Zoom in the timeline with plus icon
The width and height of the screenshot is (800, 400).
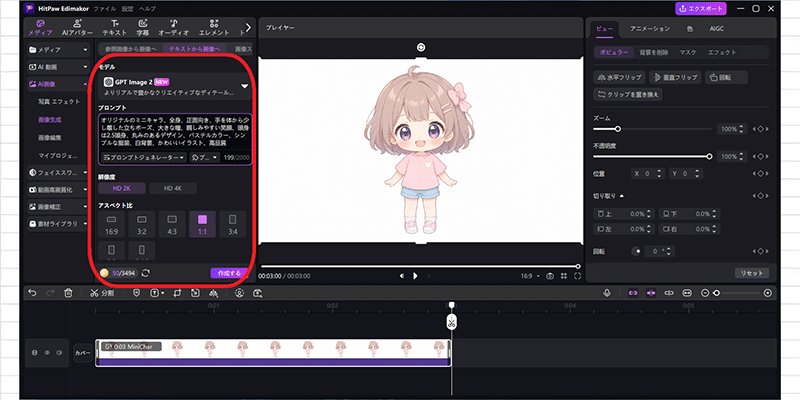[x=767, y=293]
